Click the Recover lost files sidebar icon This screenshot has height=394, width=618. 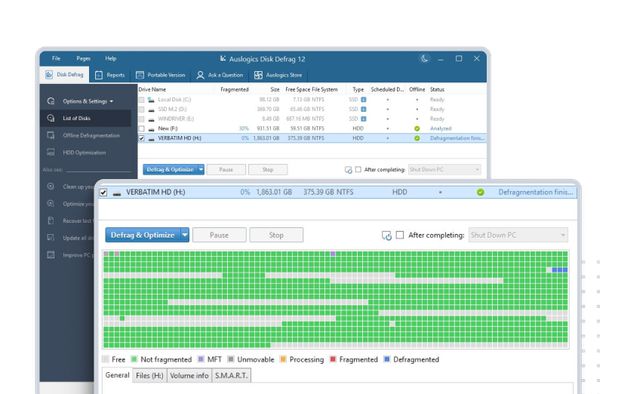[51, 221]
